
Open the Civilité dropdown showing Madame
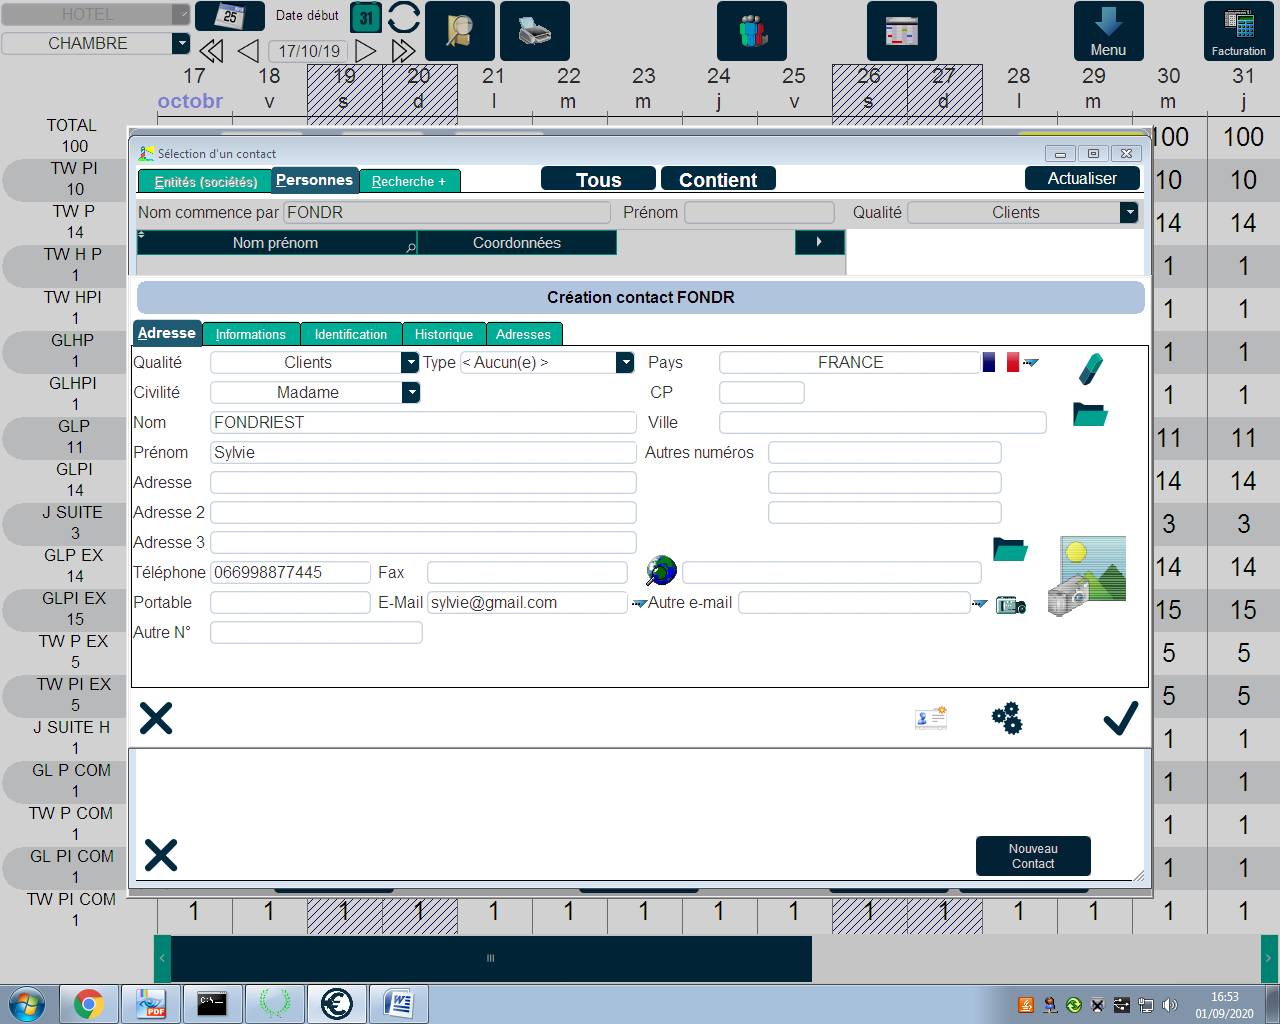(x=410, y=392)
